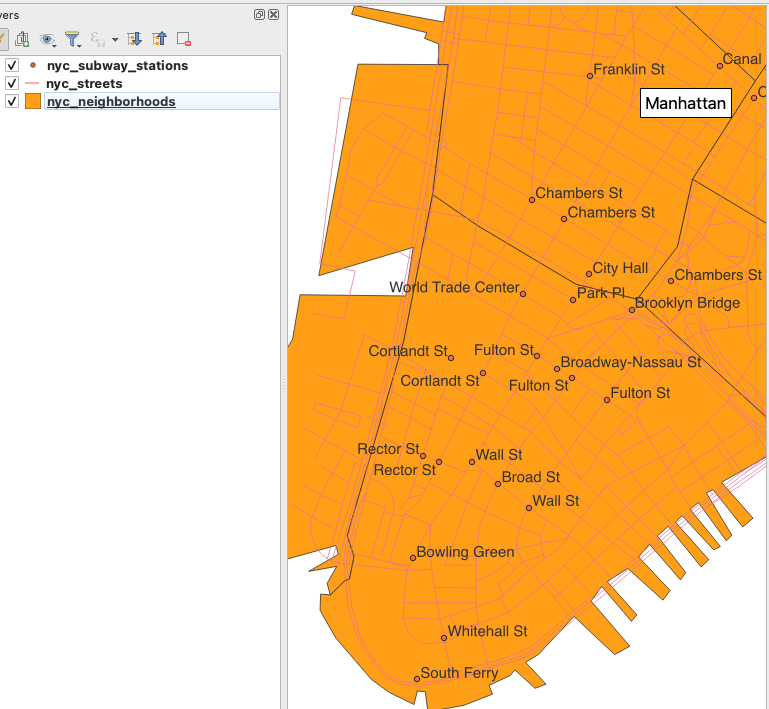Hide the nyc_neighborhoods layer via checkbox
769x709 pixels.
pos(12,102)
